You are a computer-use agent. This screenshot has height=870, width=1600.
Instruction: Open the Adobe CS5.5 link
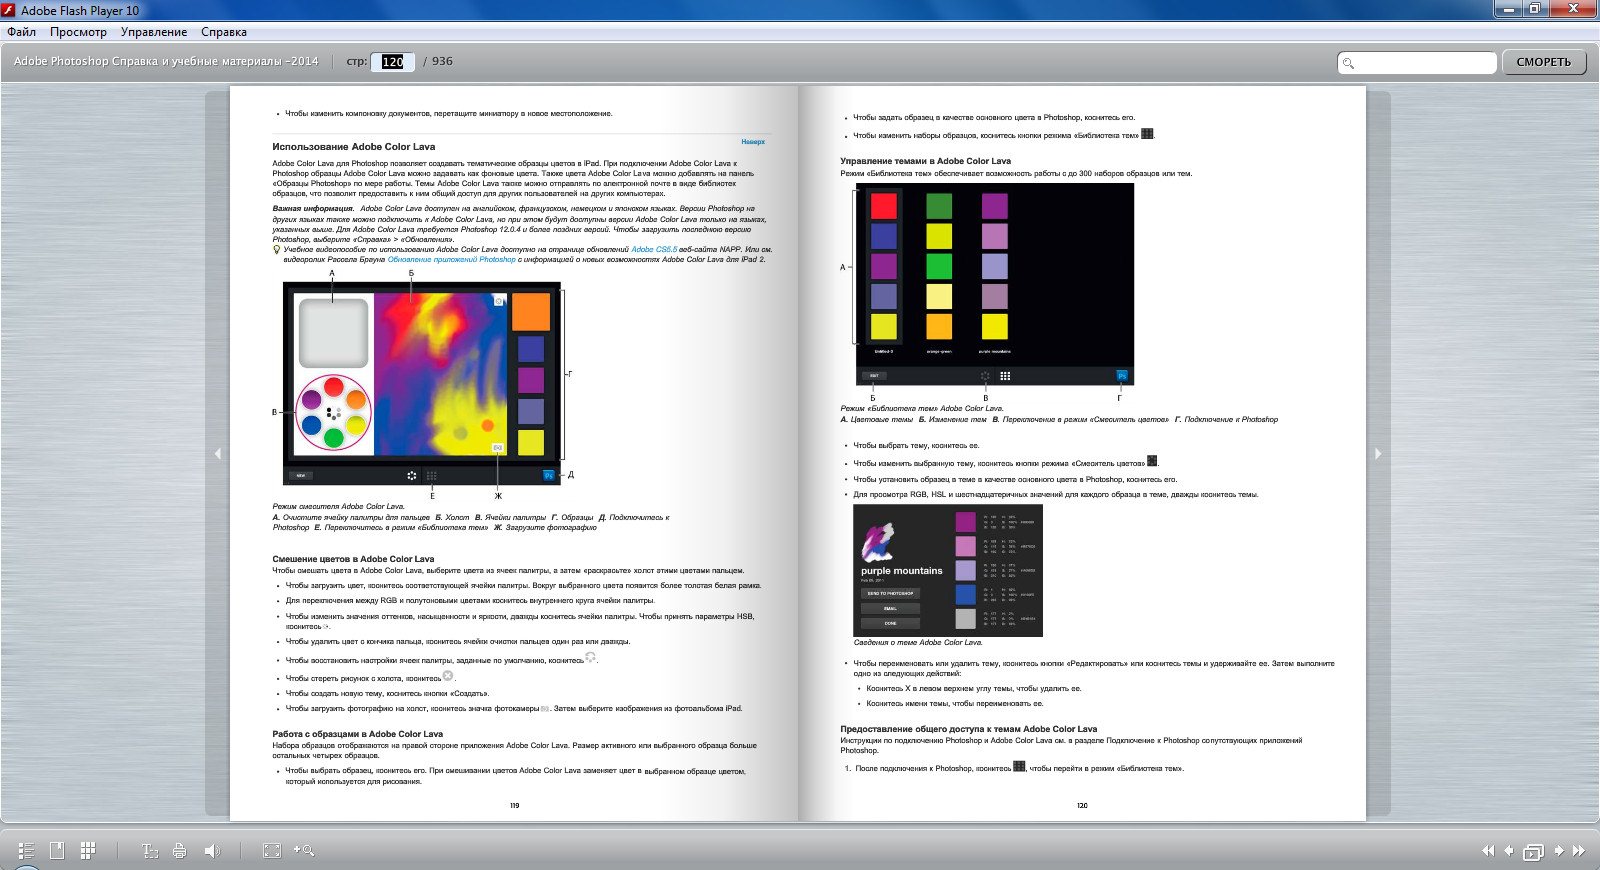[x=654, y=250]
